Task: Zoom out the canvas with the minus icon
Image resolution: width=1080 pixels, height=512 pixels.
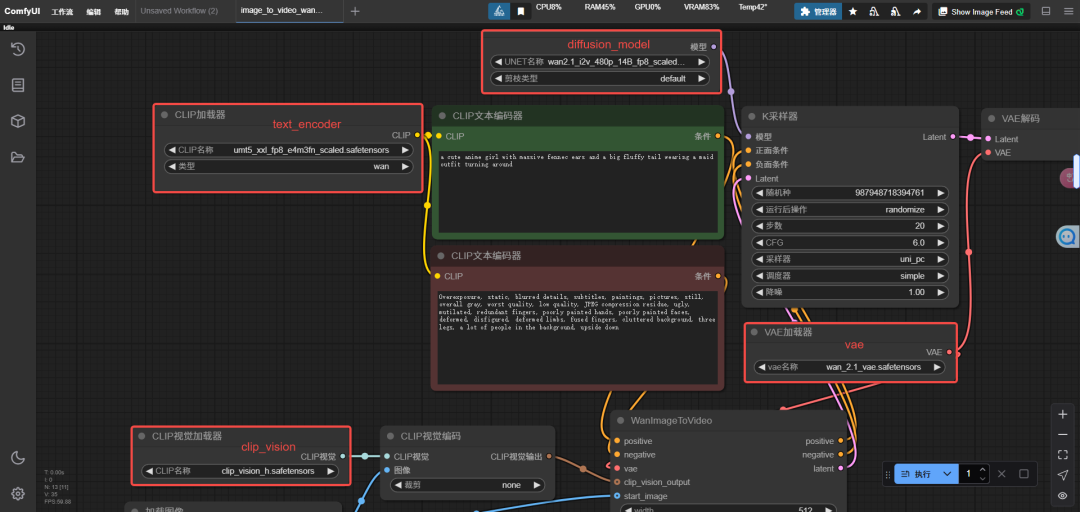Action: pos(1063,435)
